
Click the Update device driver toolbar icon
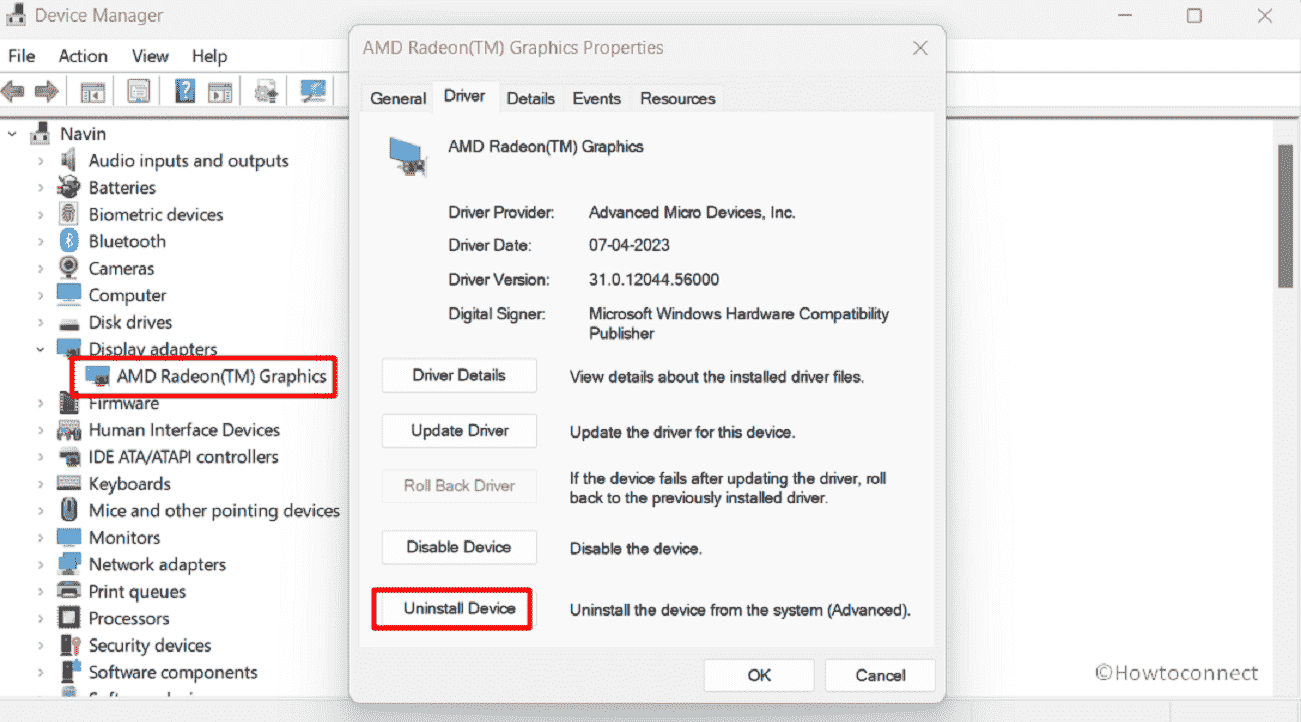[266, 92]
